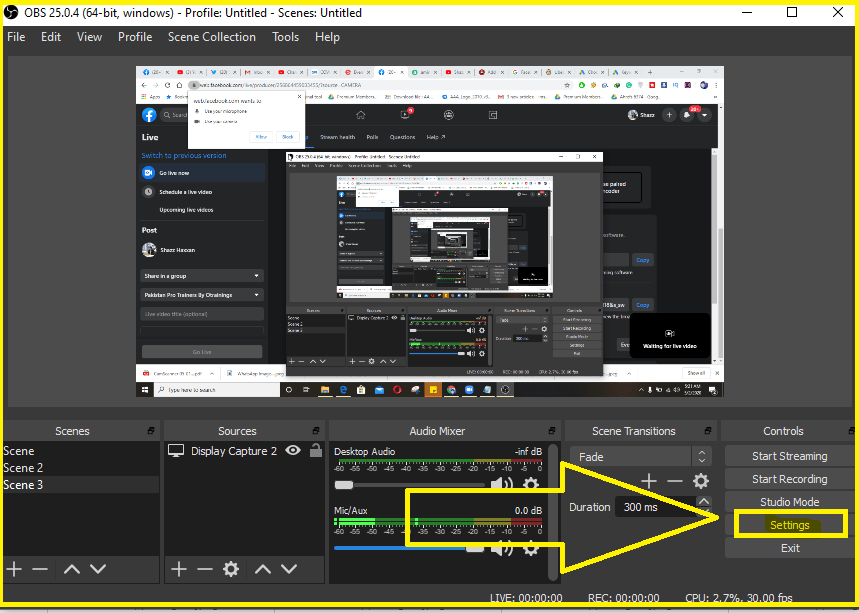Image resolution: width=859 pixels, height=613 pixels.
Task: Open Mic/Aux settings gear
Action: pos(531,548)
